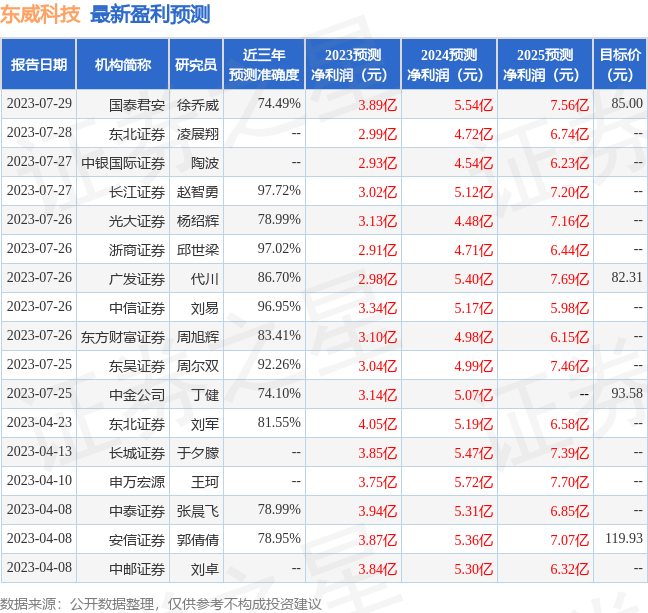
Task: Select researcher 郭倩倩
Action: (198, 540)
